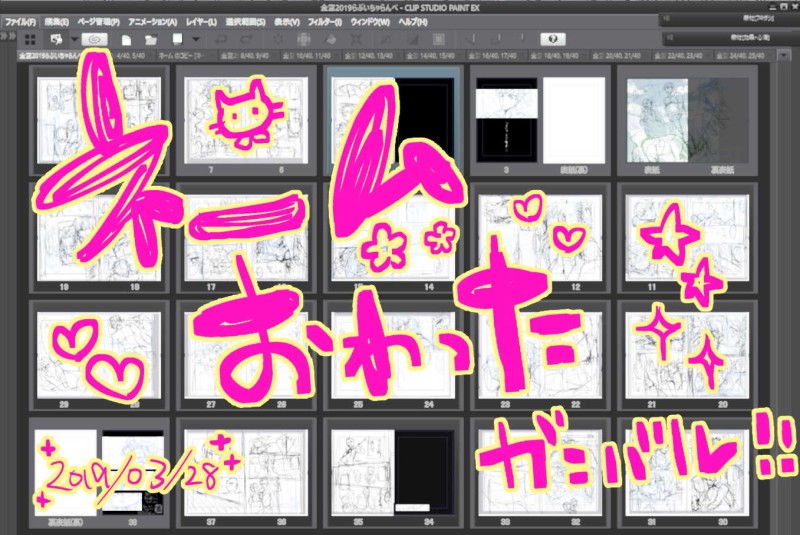Open the 編集(E) menu
This screenshot has width=800, height=535.
pos(56,22)
